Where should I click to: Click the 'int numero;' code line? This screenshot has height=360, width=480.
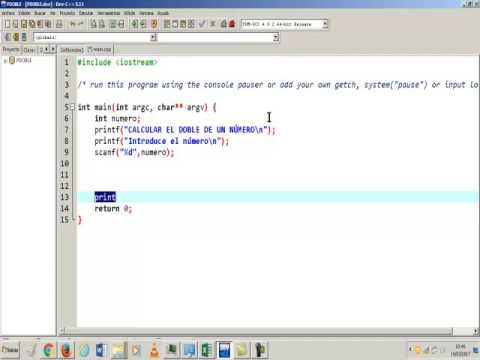[117, 118]
